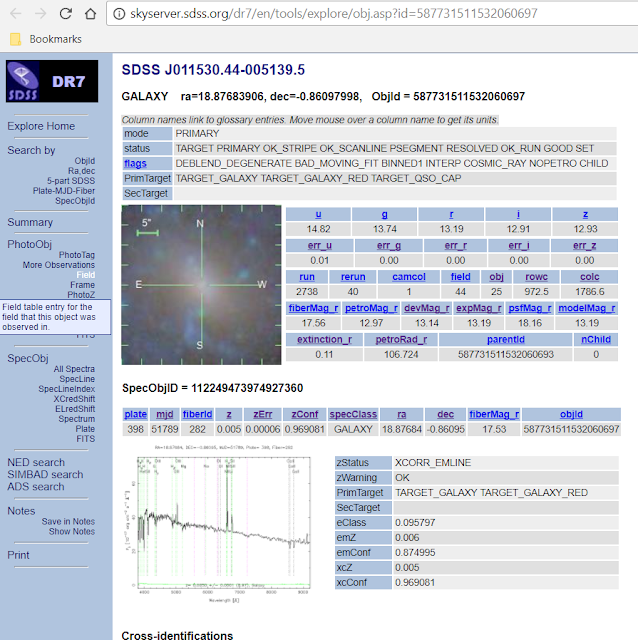Click Save in Notes
Viewport: 638px width, 640px height.
tap(68, 522)
